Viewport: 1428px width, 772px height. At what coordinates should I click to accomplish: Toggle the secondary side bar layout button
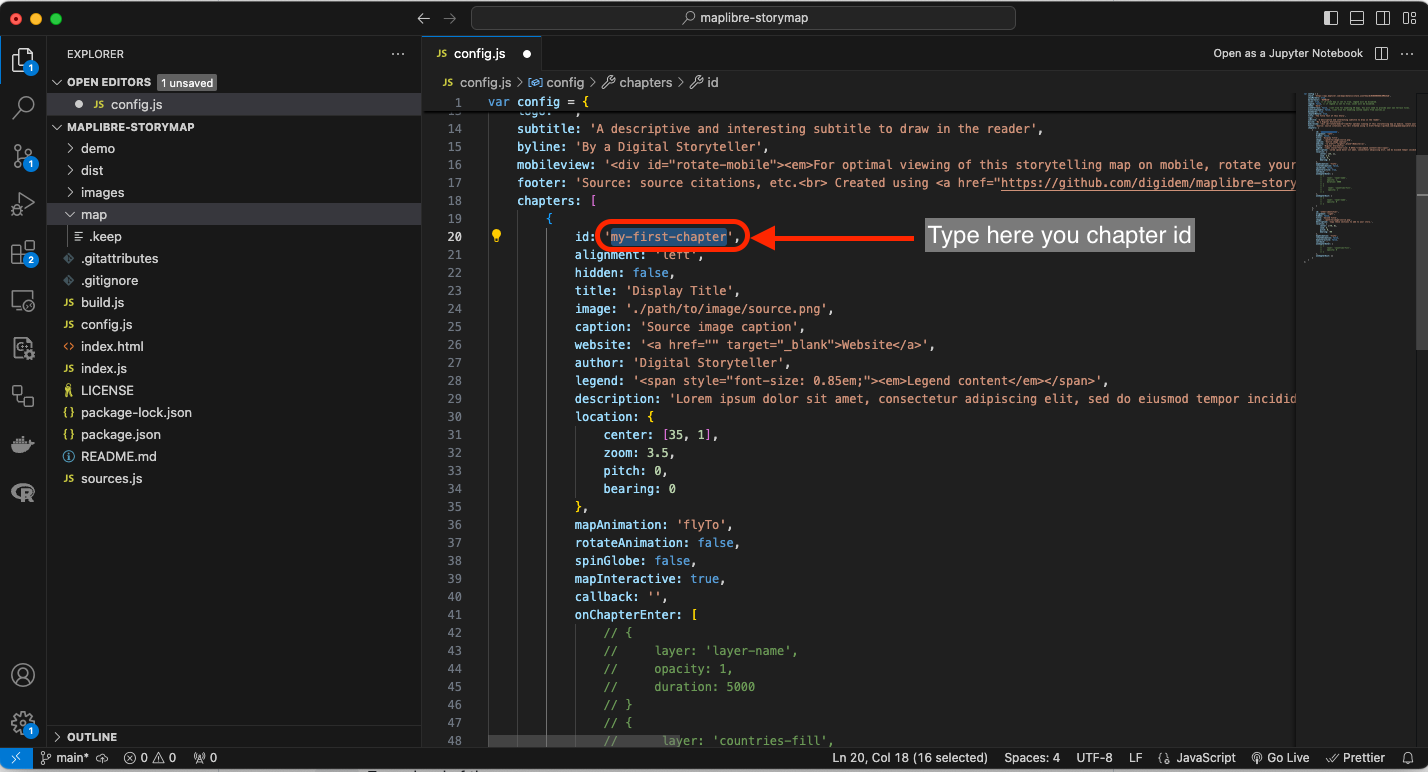(1383, 18)
